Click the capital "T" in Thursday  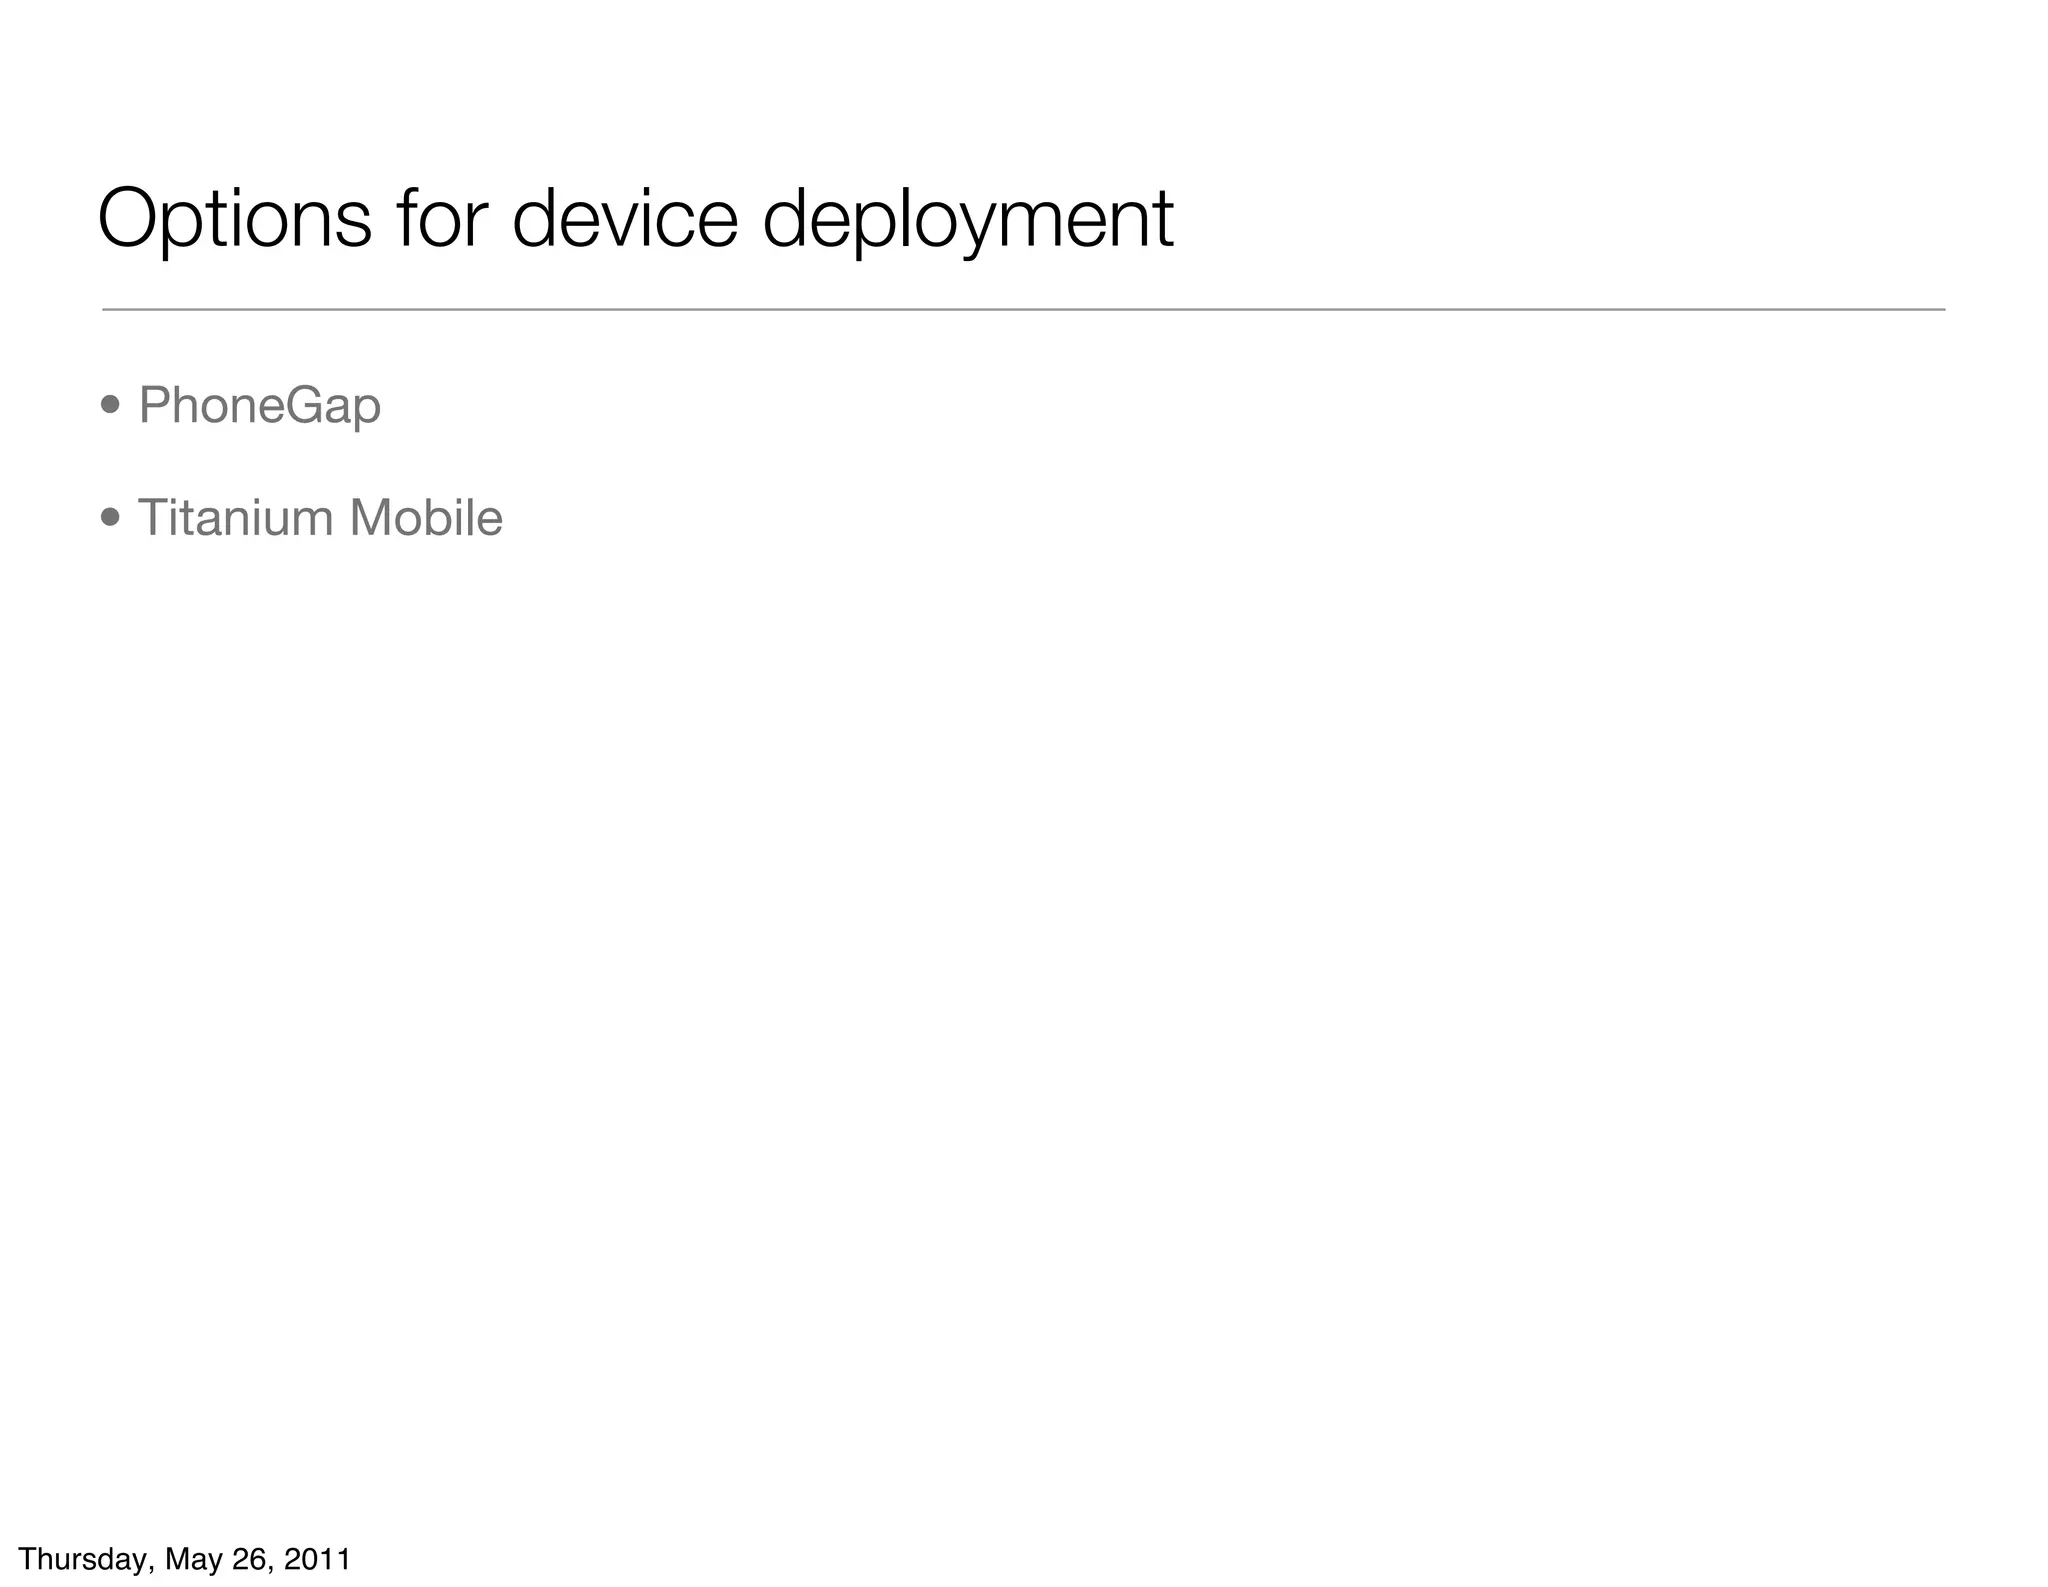[27, 1559]
